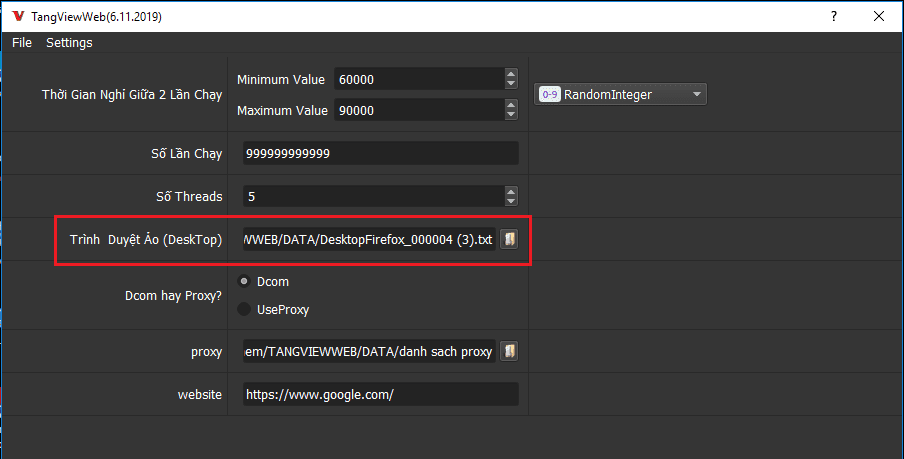This screenshot has width=904, height=459.
Task: Decrease Maximum Value with down arrow
Action: (511, 116)
